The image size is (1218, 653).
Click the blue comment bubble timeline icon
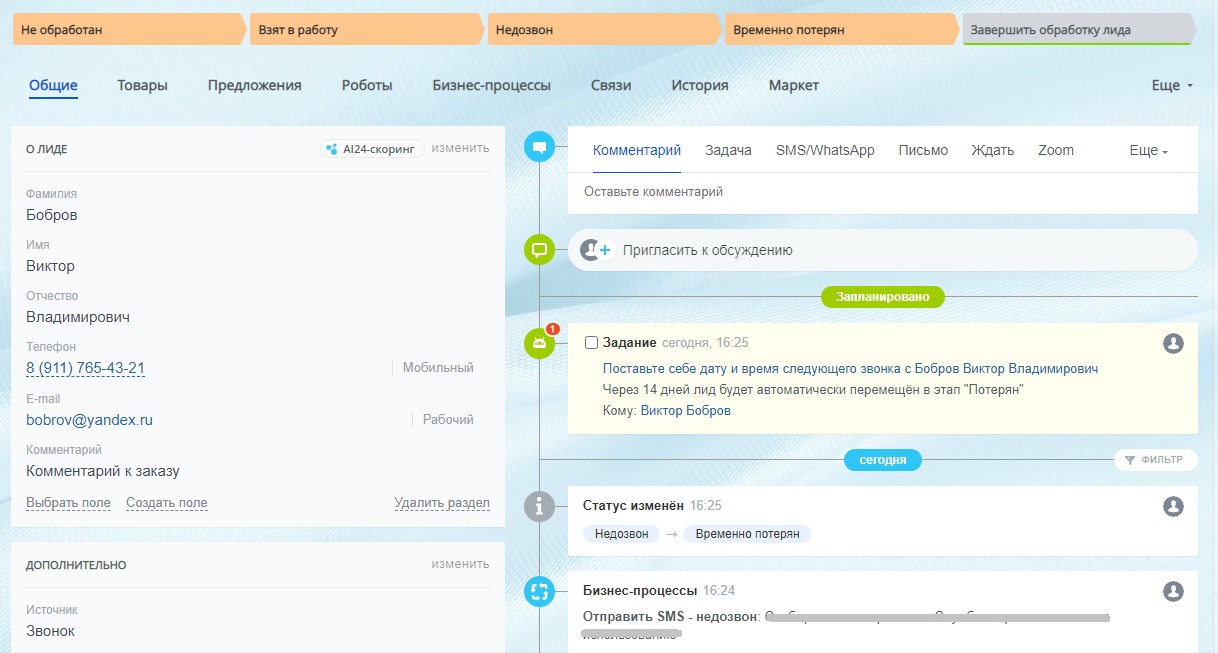click(540, 148)
